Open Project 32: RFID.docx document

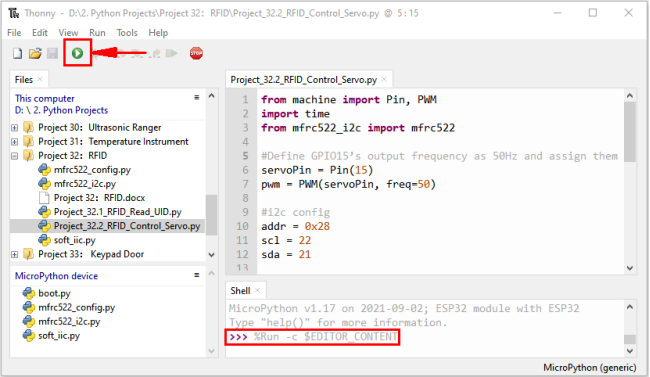pos(99,198)
